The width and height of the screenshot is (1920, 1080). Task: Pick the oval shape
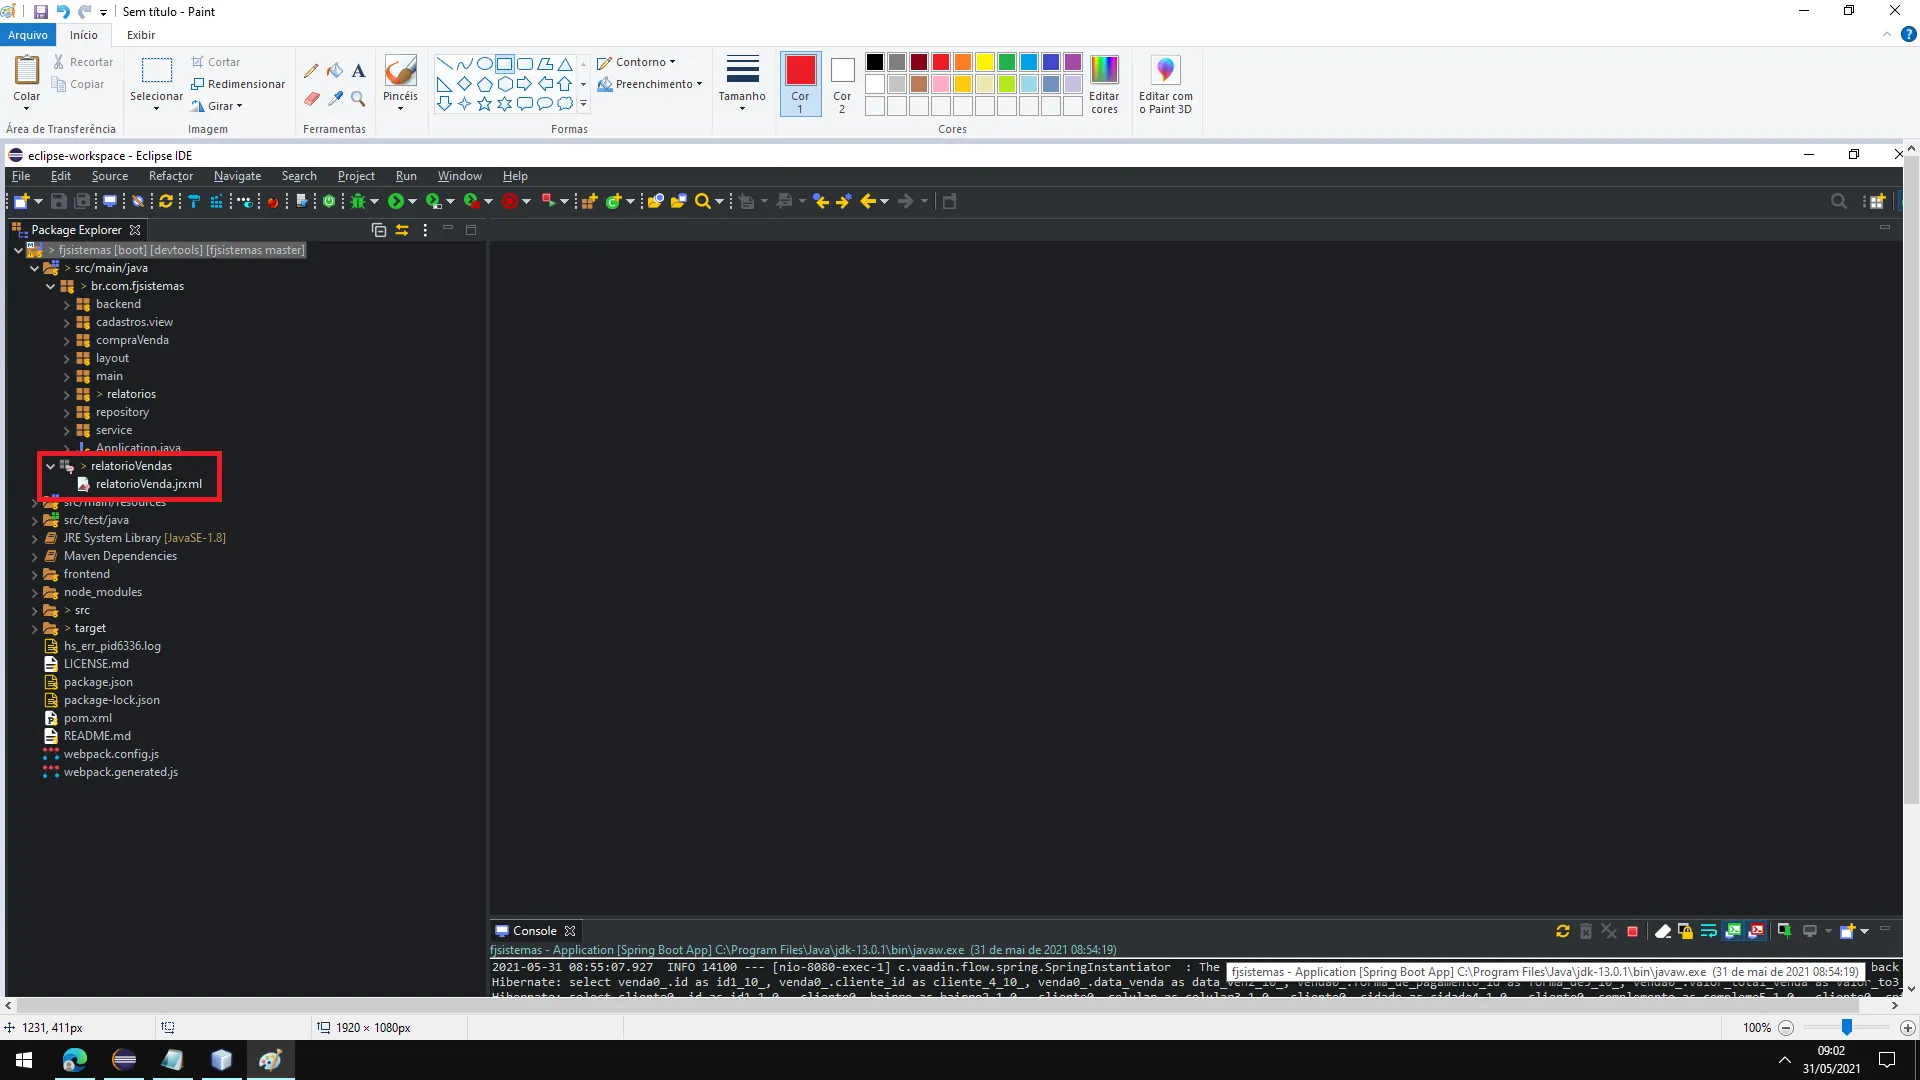[x=484, y=64]
